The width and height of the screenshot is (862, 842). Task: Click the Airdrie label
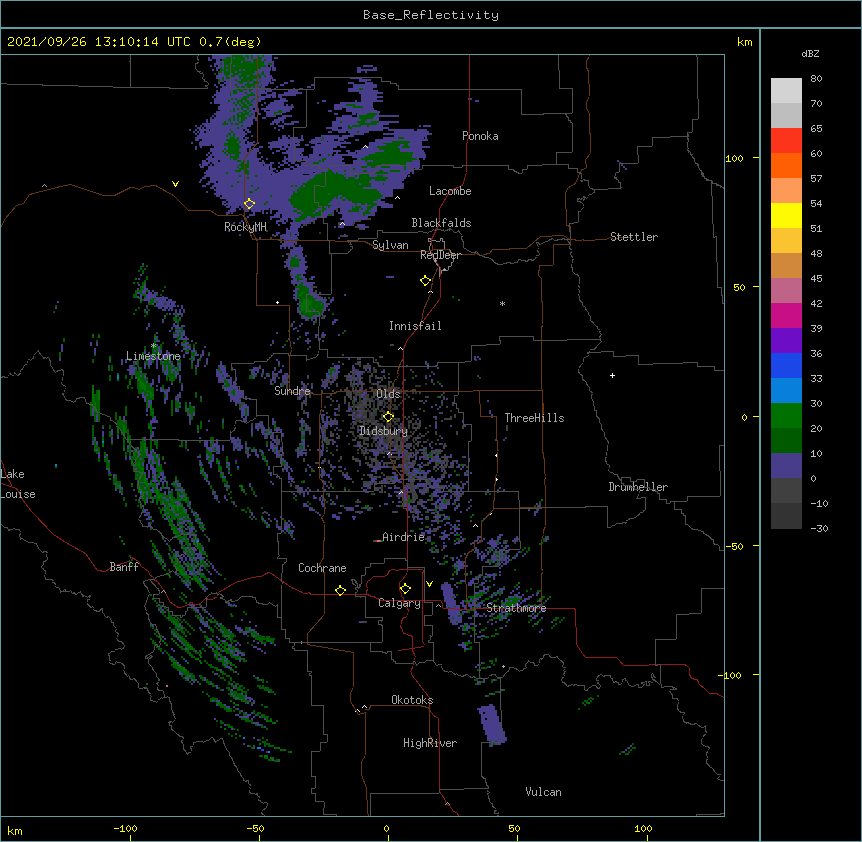pyautogui.click(x=403, y=537)
